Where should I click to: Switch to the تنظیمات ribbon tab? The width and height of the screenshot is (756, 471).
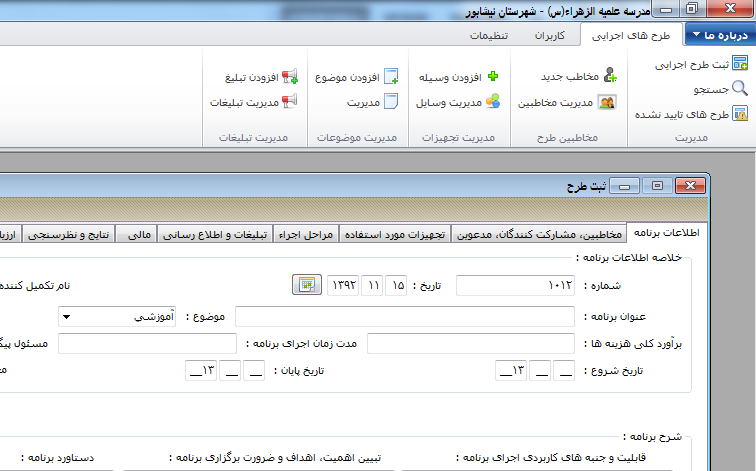[490, 36]
